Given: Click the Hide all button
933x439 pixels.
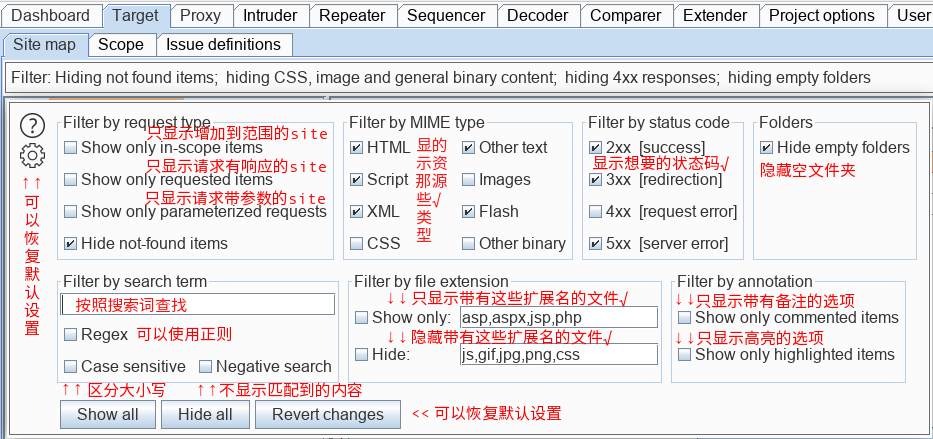Looking at the screenshot, I should (205, 415).
